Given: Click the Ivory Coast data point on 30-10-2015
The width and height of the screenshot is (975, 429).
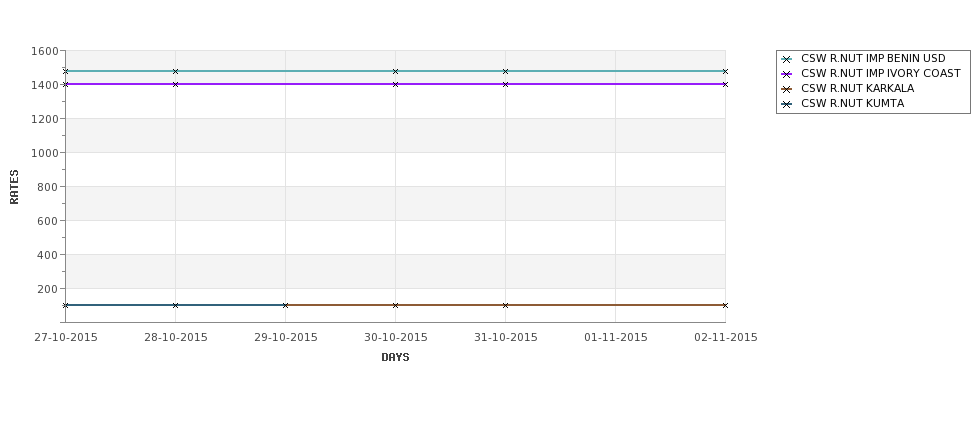Looking at the screenshot, I should tap(395, 84).
